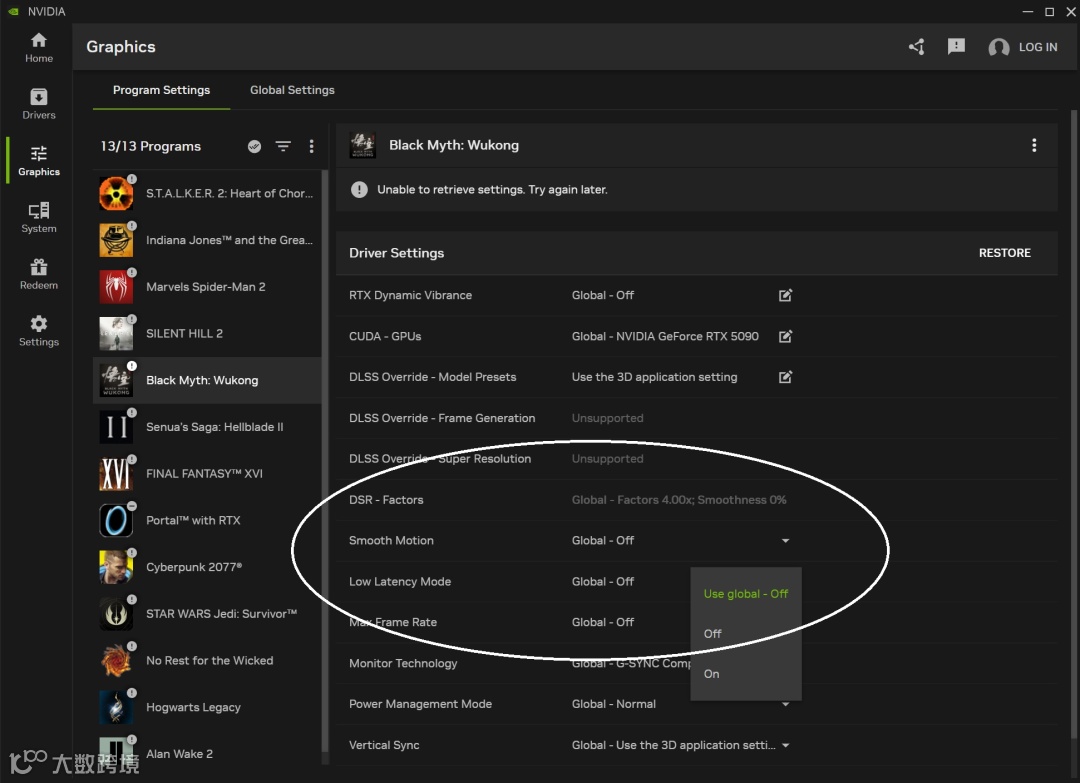
Task: Click the SILENT HILL 2 game icon
Action: coord(116,333)
